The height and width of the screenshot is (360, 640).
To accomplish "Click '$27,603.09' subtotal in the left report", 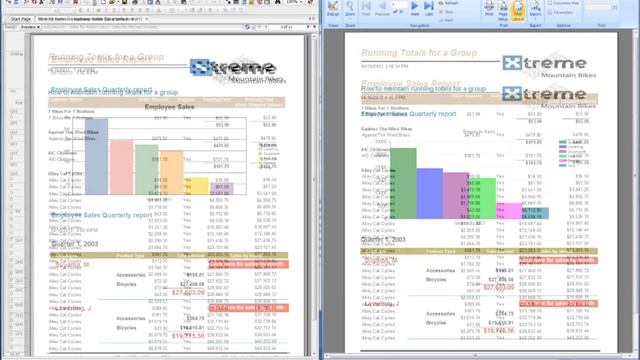I will pyautogui.click(x=188, y=293).
